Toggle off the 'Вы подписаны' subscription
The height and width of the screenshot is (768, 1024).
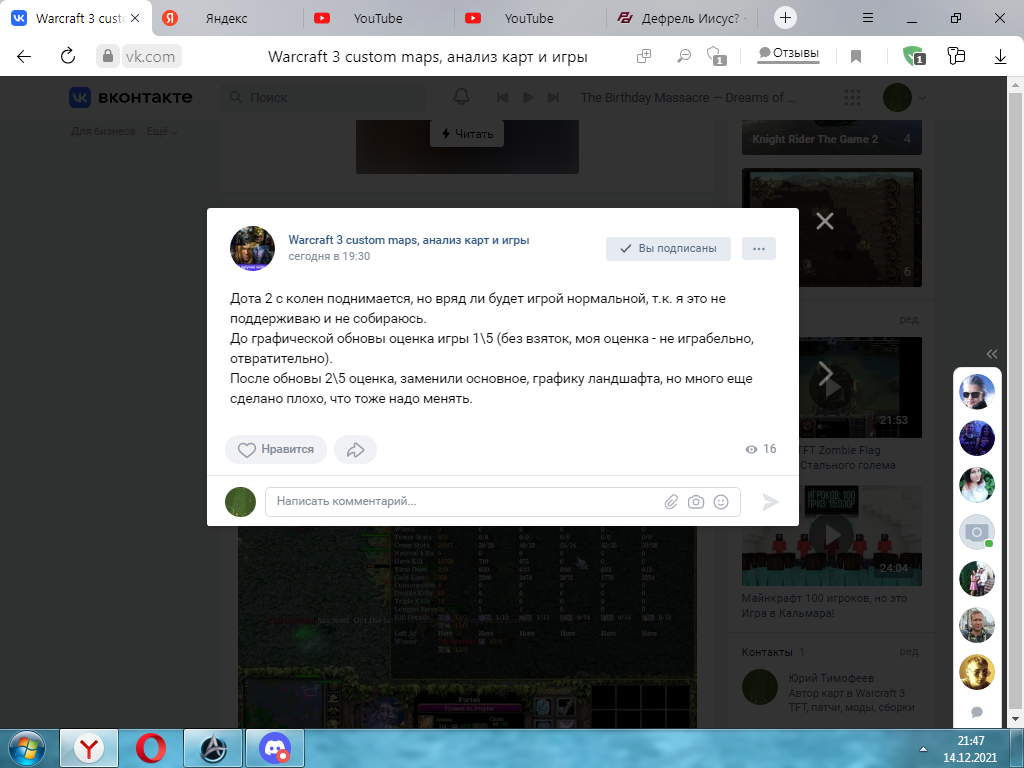(x=667, y=248)
